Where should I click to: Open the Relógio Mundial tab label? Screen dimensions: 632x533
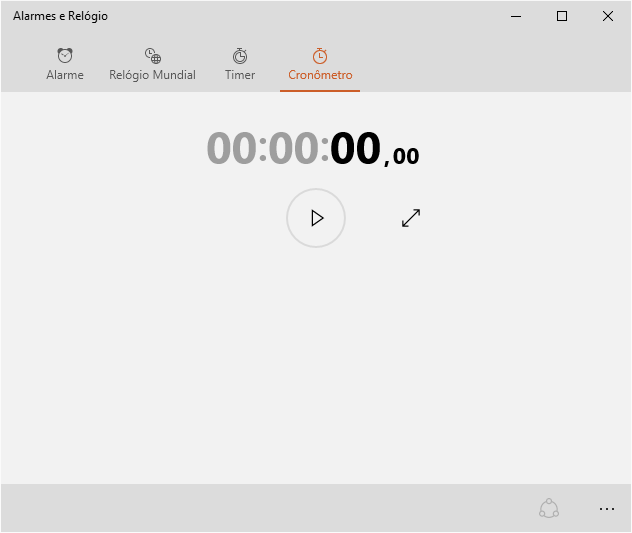click(x=152, y=75)
